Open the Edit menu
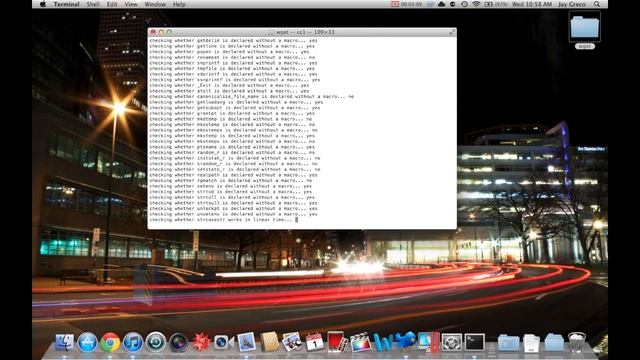This screenshot has height=360, width=640. [112, 4]
